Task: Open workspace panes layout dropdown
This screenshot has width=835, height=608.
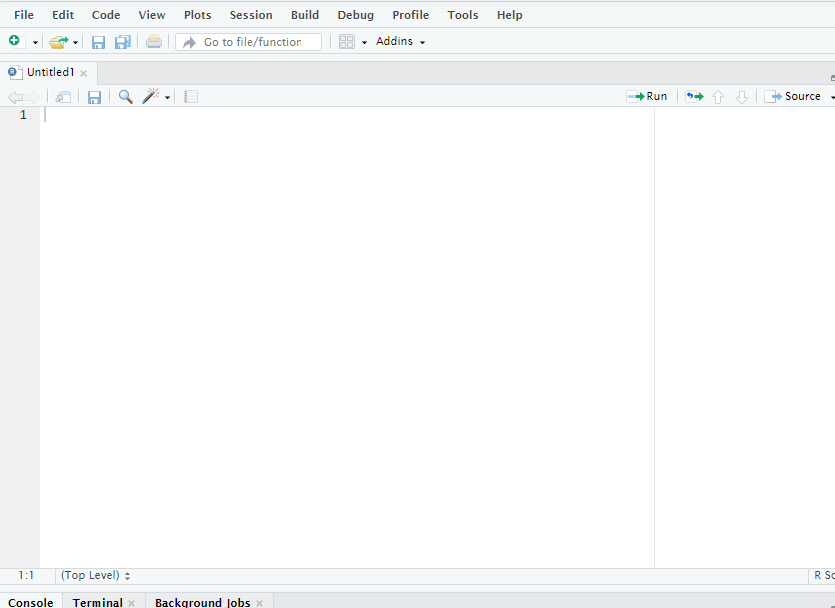Action: click(353, 42)
